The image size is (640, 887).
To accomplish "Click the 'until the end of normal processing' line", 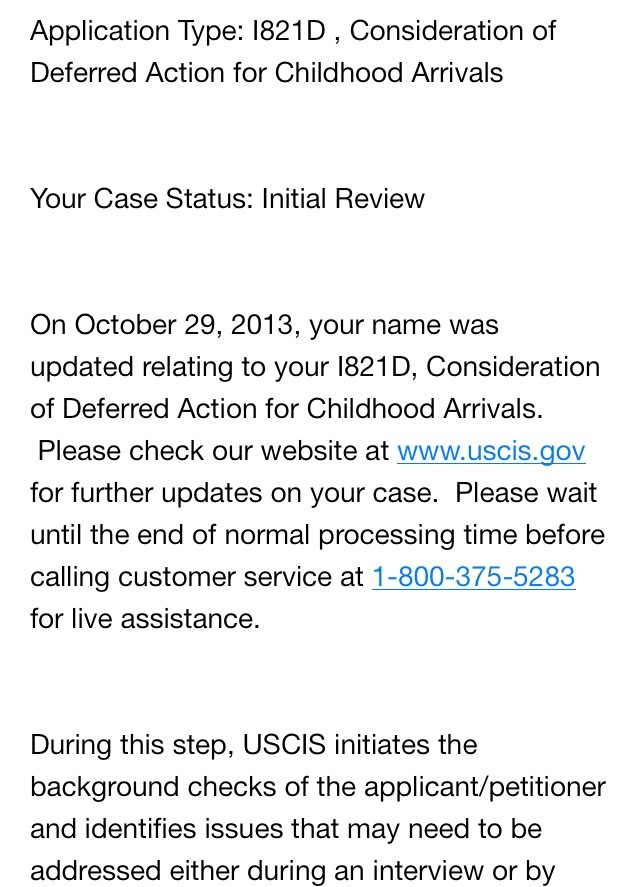I will coord(317,535).
